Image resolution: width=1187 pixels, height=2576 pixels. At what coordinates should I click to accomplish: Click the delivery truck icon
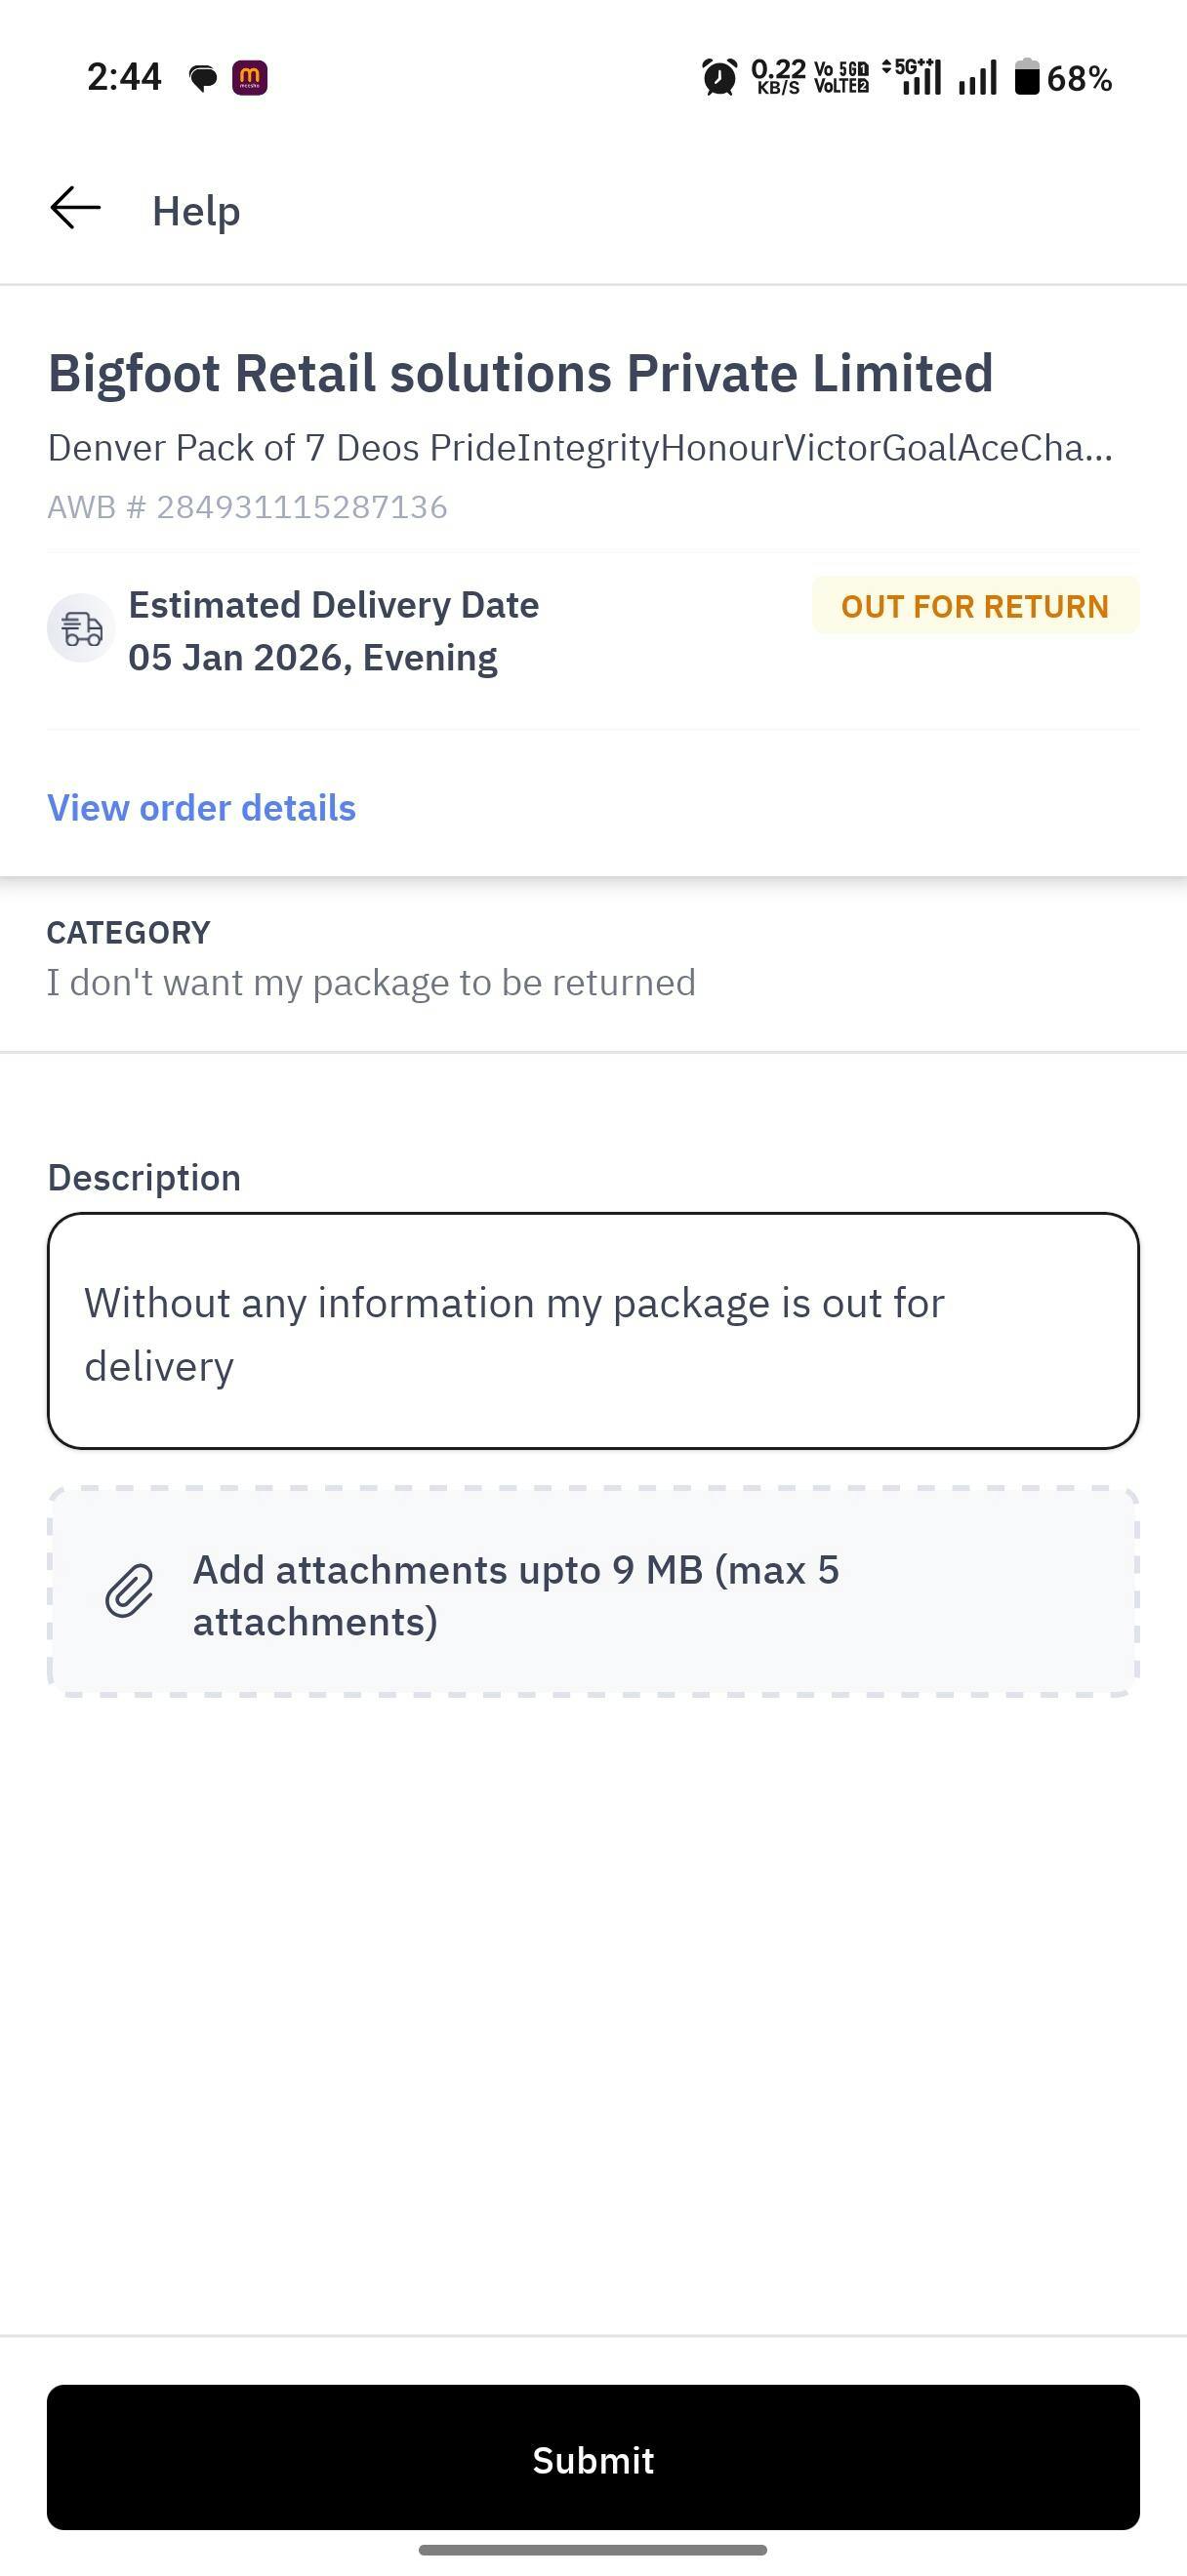coord(81,629)
